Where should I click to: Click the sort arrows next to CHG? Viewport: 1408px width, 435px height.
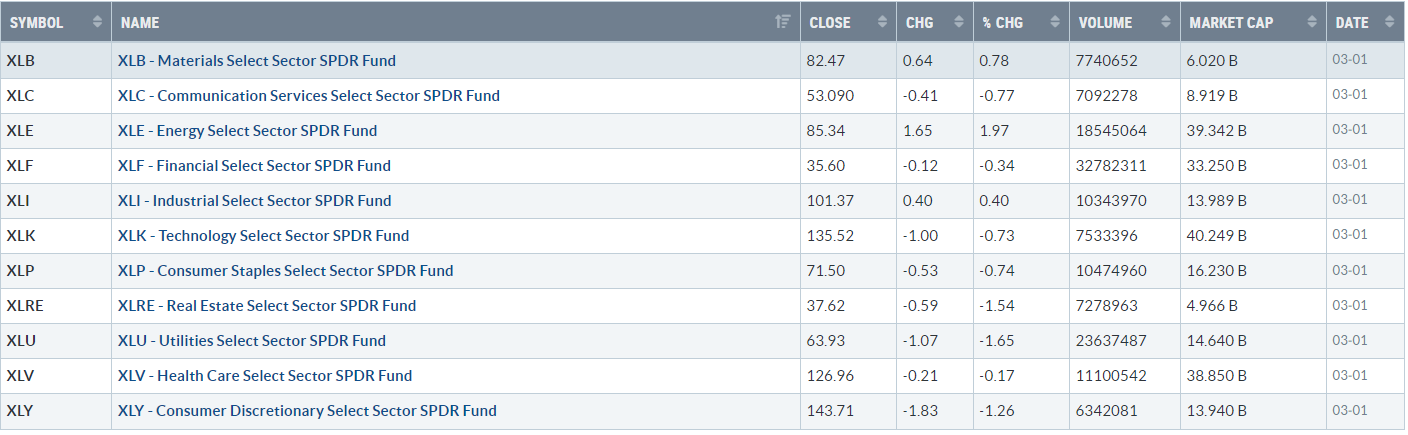(x=959, y=22)
